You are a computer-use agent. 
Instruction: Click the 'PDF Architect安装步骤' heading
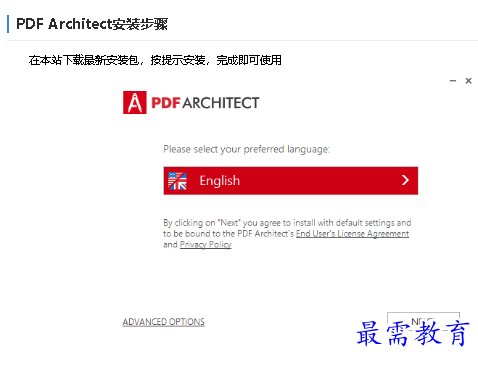[92, 24]
